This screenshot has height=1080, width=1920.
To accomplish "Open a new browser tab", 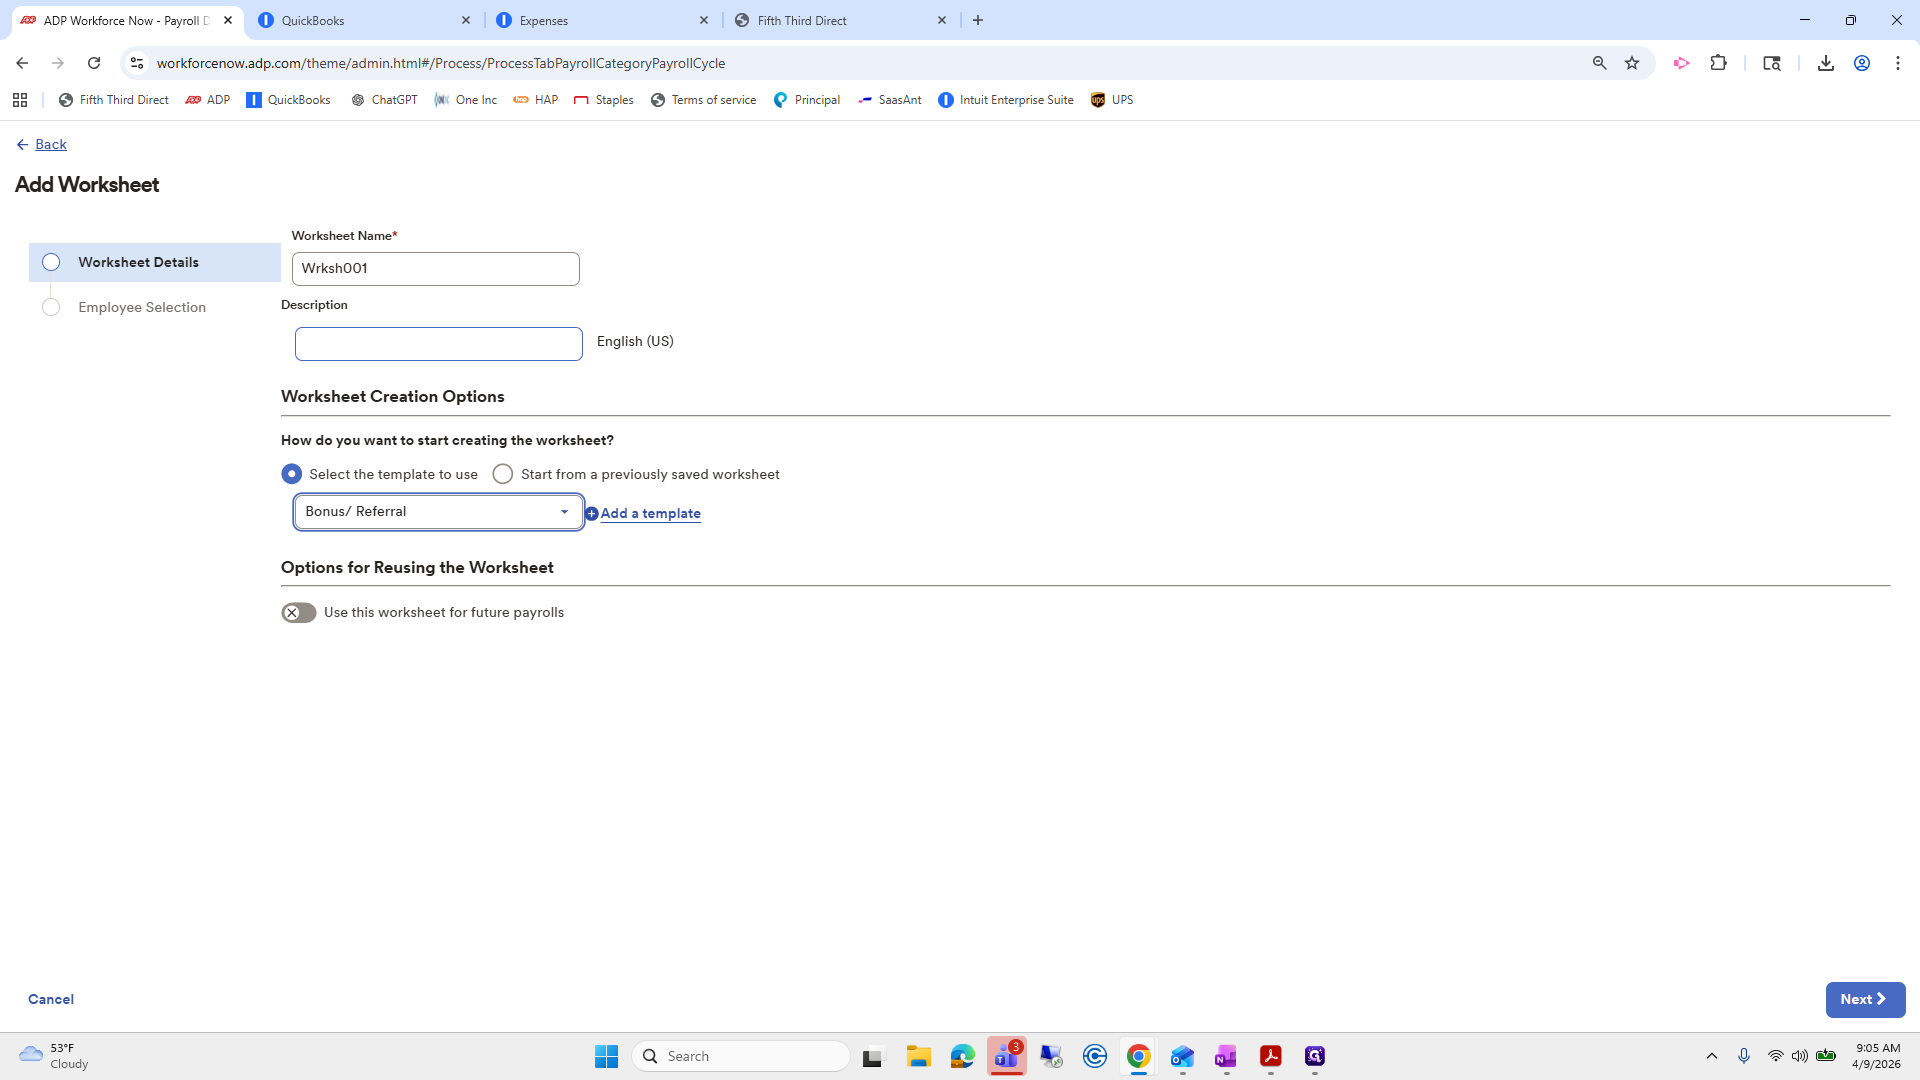I will (x=978, y=20).
